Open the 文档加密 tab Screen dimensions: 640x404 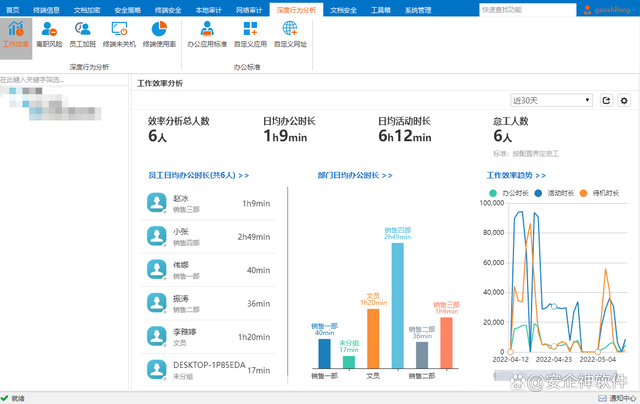tap(87, 10)
